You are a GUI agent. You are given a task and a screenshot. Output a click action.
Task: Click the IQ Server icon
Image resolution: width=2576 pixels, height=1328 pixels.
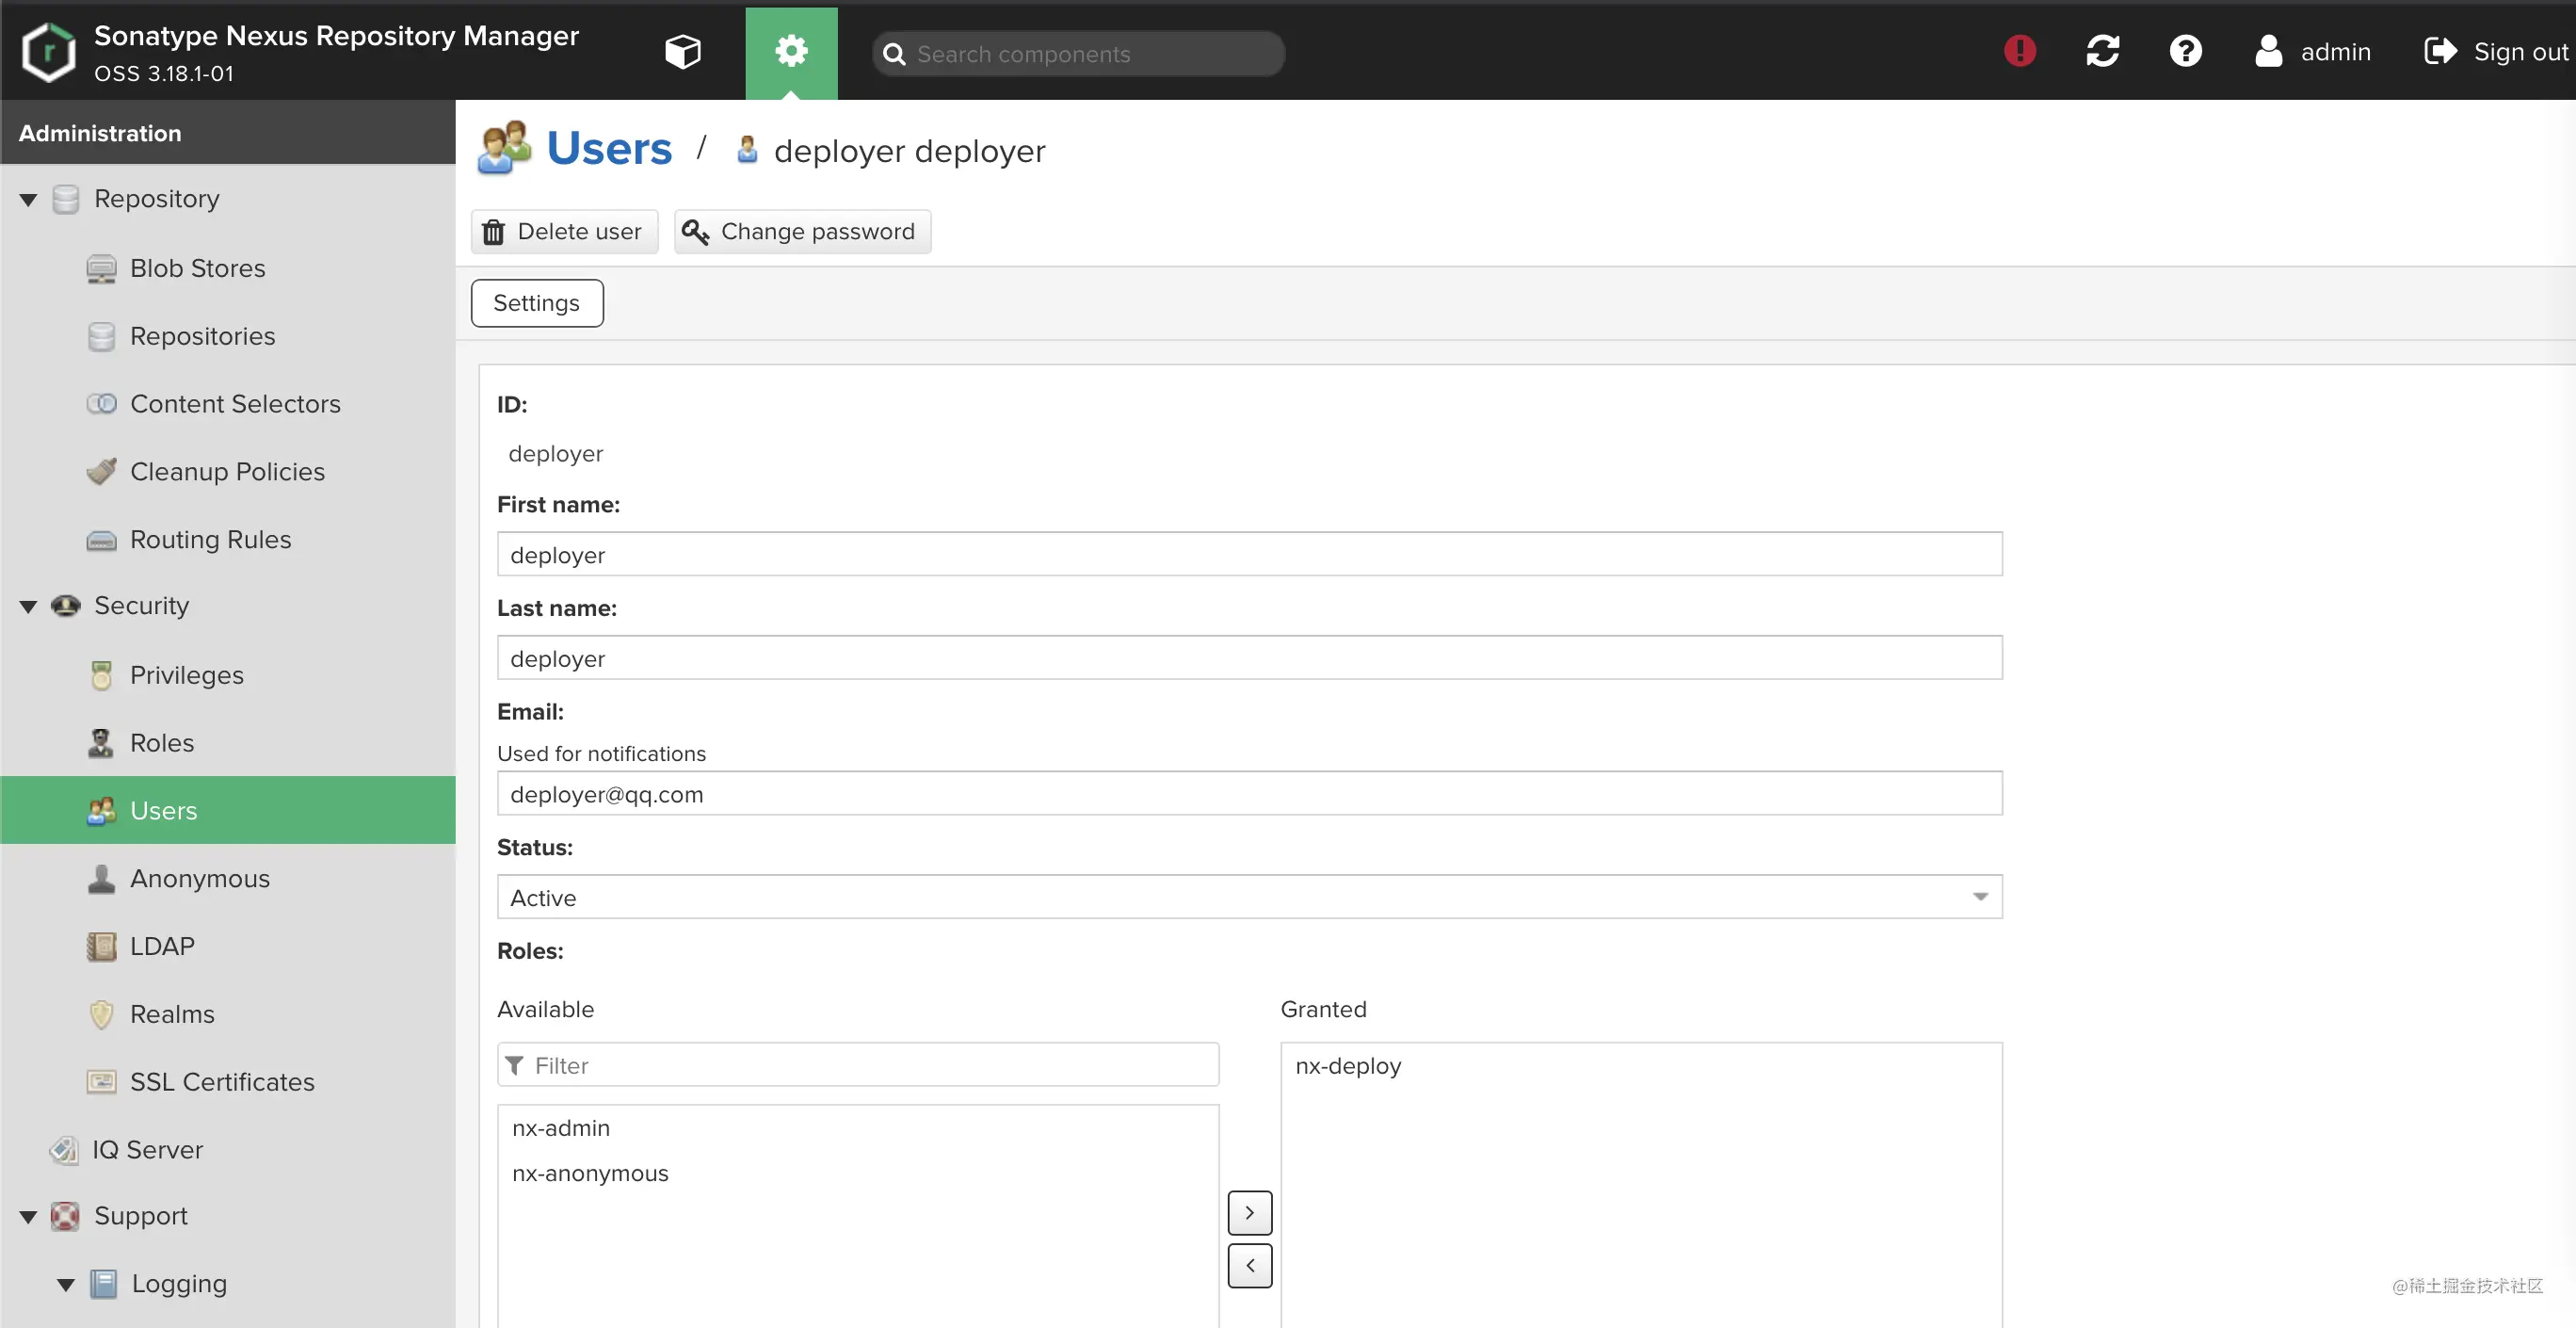click(63, 1150)
